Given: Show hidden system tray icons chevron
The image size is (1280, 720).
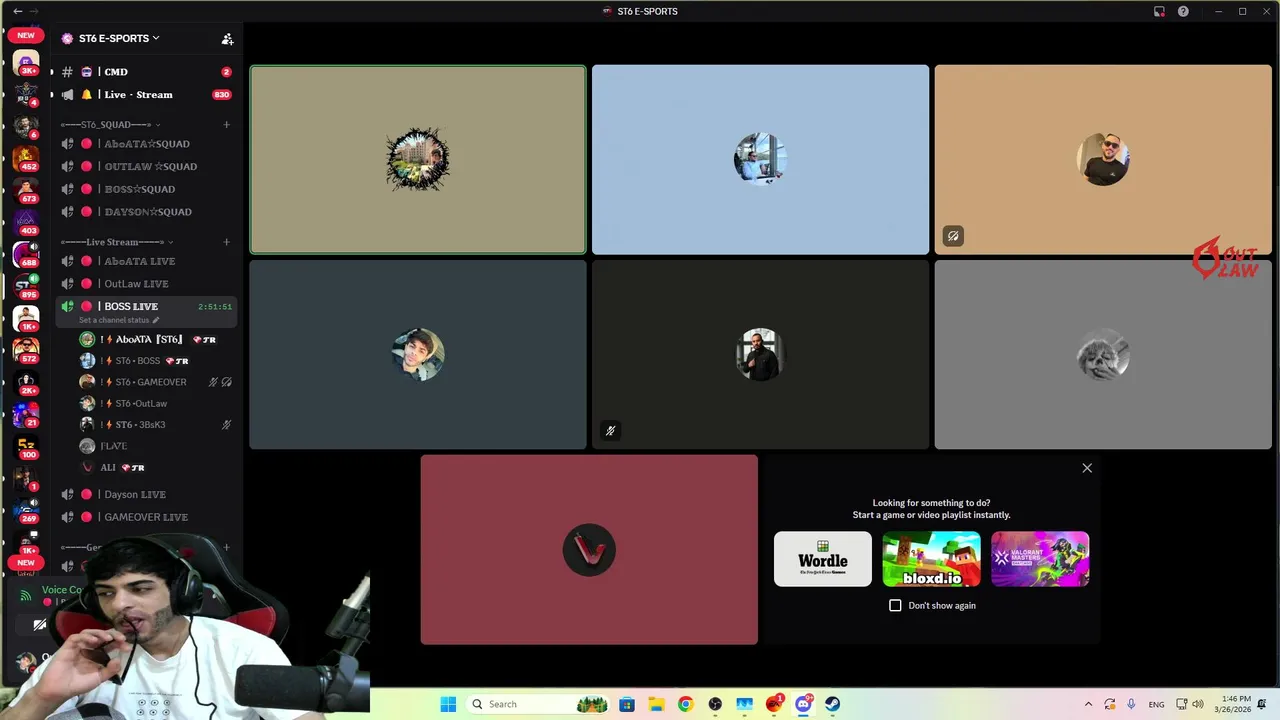Looking at the screenshot, I should 1088,704.
